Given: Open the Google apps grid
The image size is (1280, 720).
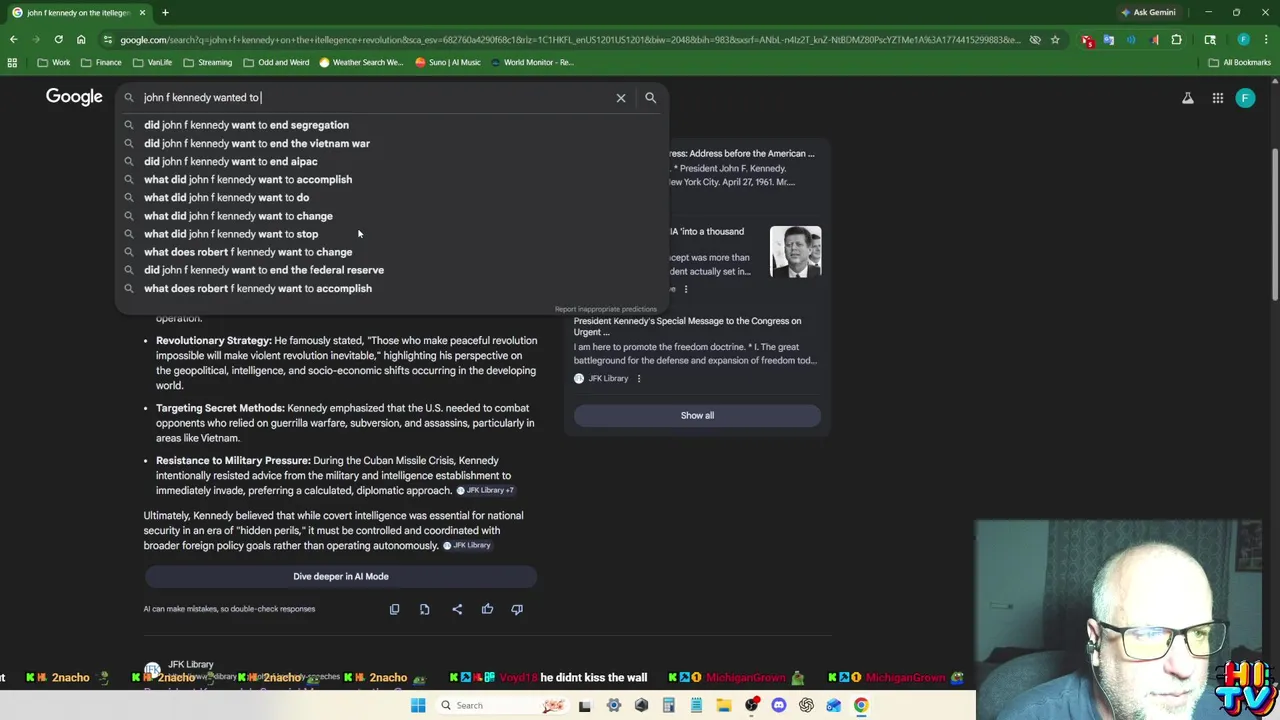Looking at the screenshot, I should tap(1217, 98).
